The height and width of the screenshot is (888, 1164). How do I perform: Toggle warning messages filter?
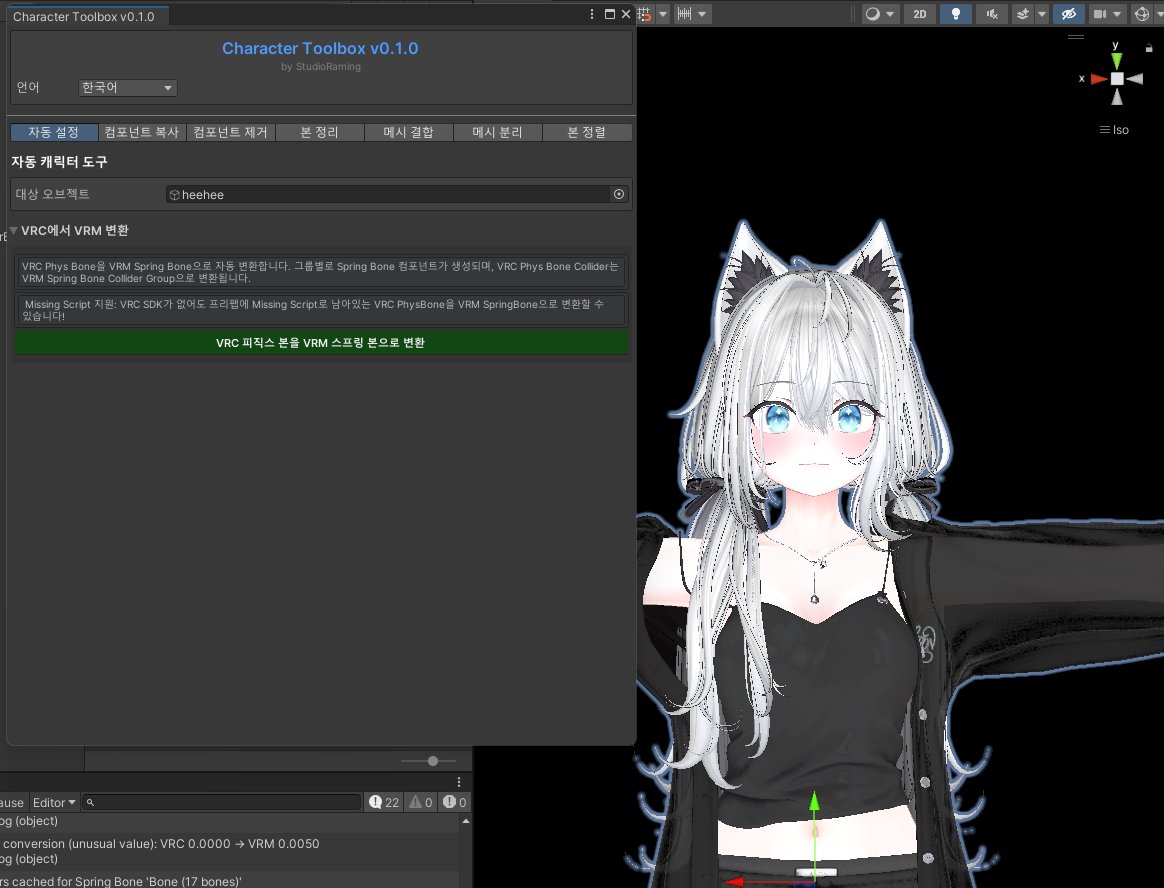point(420,803)
